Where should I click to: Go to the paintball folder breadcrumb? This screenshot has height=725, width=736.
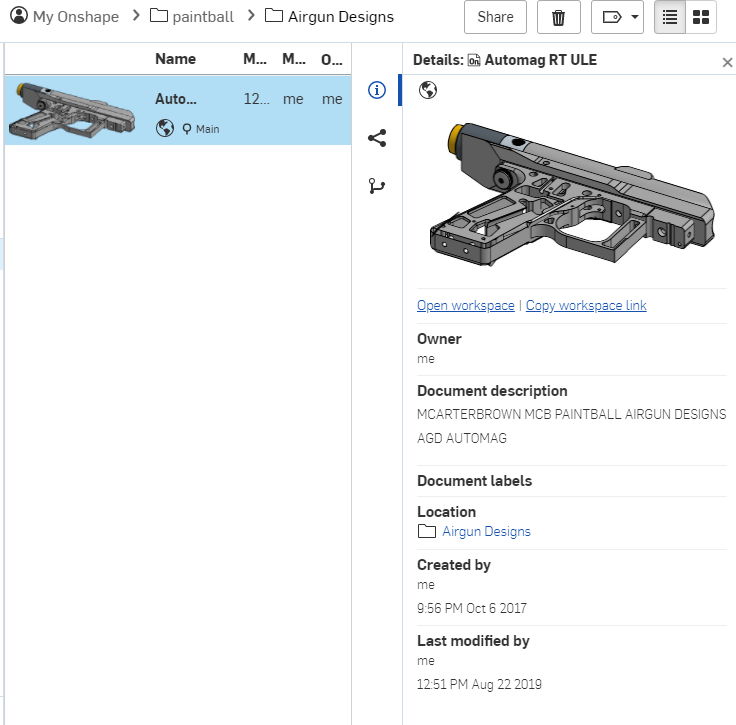pyautogui.click(x=202, y=17)
